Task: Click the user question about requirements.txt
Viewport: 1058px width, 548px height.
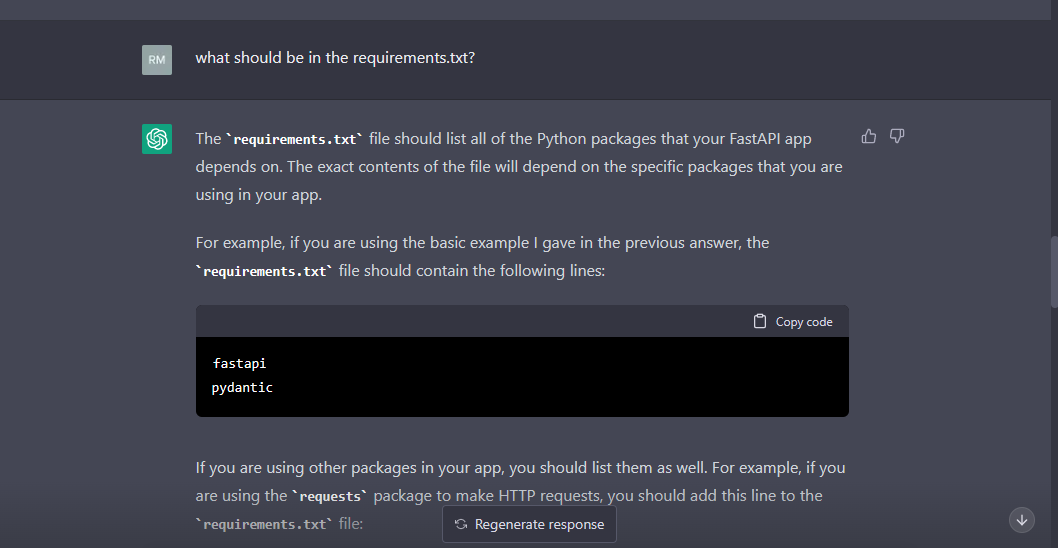Action: pyautogui.click(x=335, y=58)
